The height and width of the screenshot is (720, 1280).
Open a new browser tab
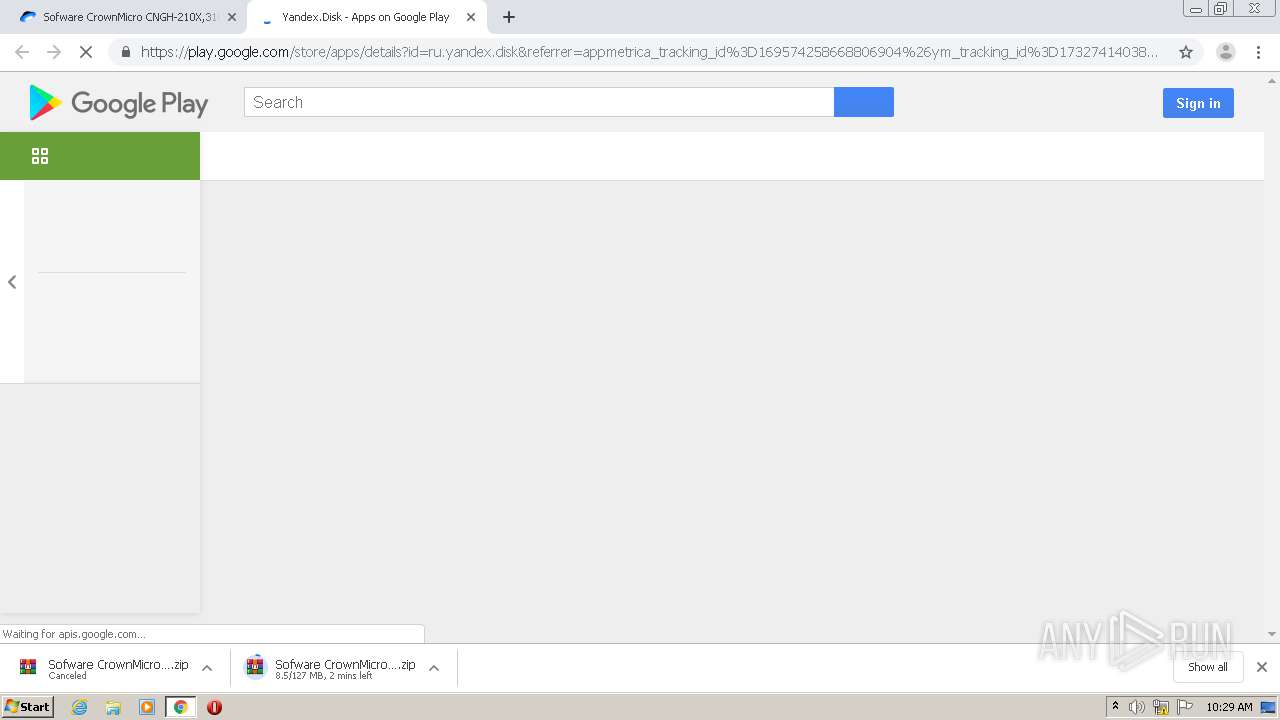tap(509, 17)
